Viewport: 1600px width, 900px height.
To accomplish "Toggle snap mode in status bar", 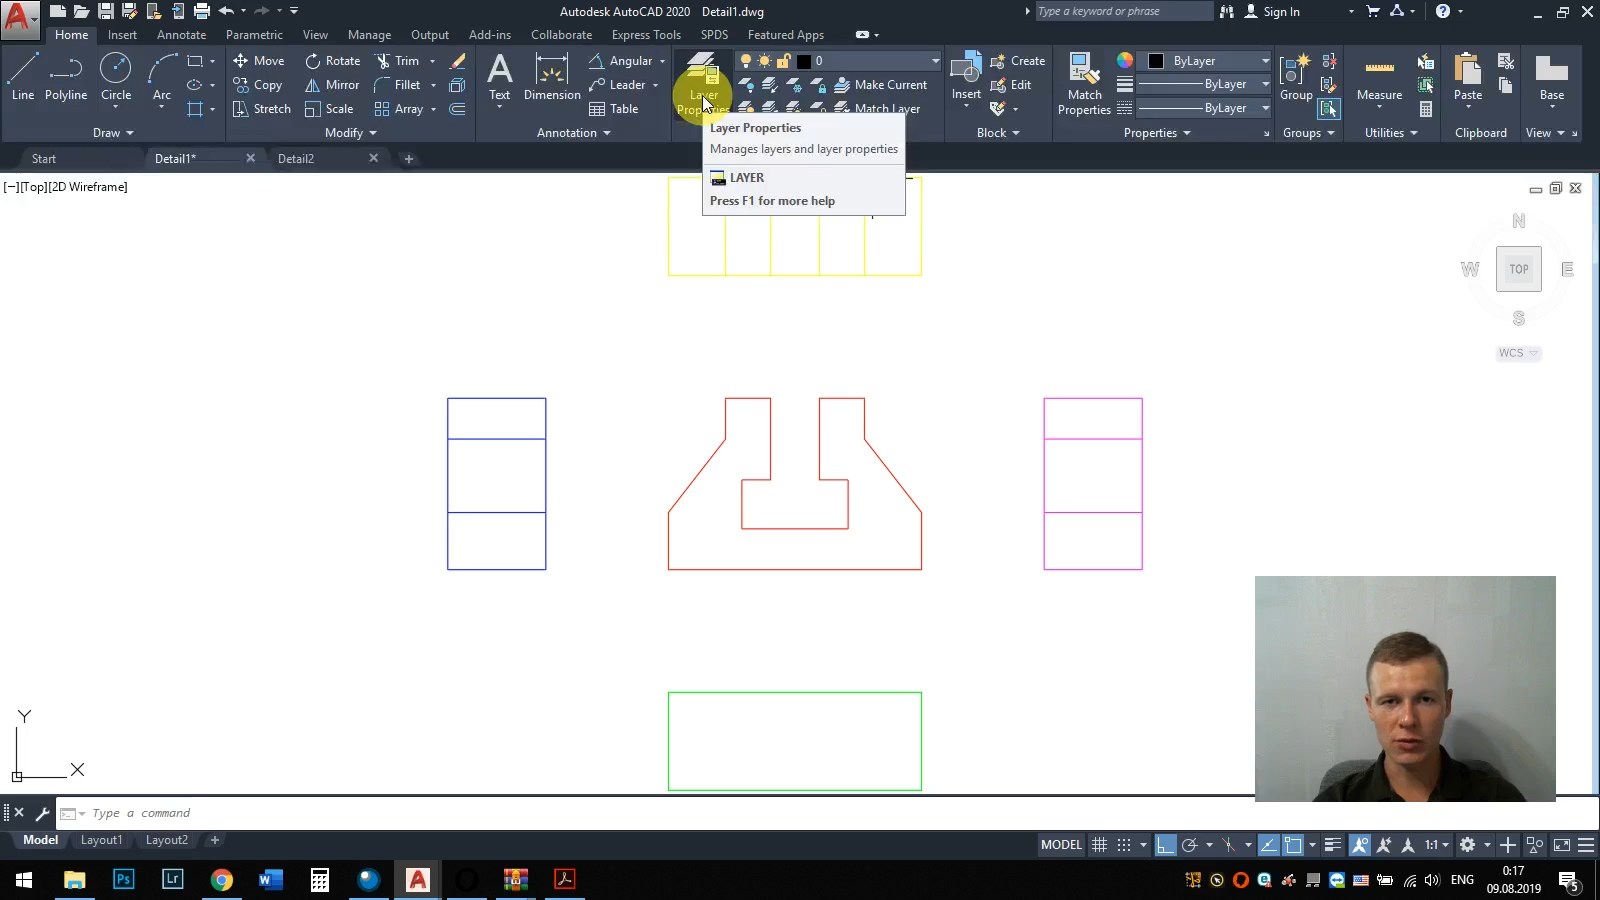I will coord(1124,845).
